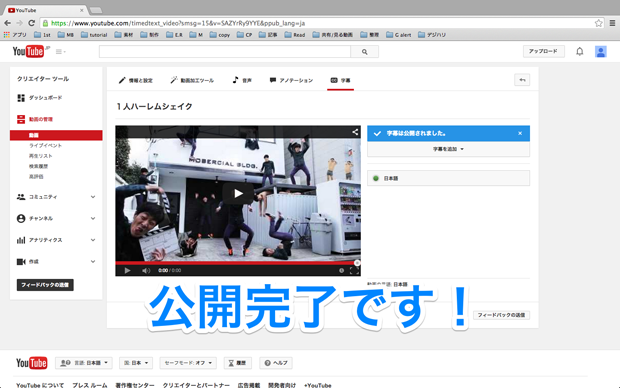Click the browser address bar URL
620x388 pixels.
pos(178,23)
